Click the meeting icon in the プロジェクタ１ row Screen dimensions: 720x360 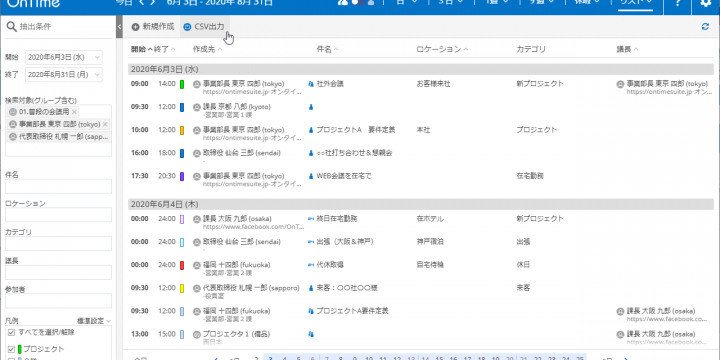(311, 334)
